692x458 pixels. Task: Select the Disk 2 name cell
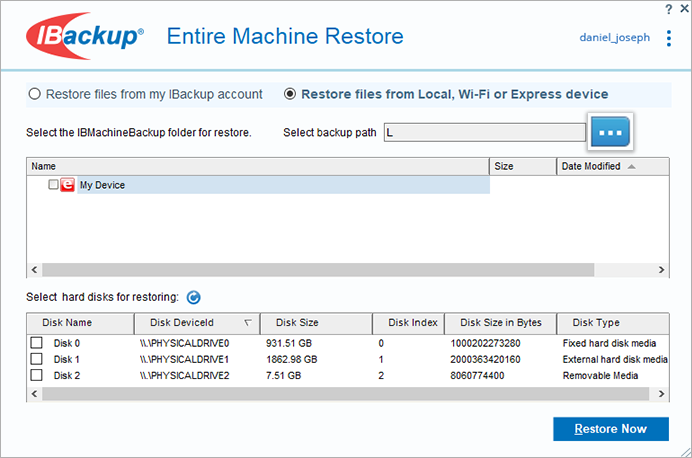pos(67,376)
